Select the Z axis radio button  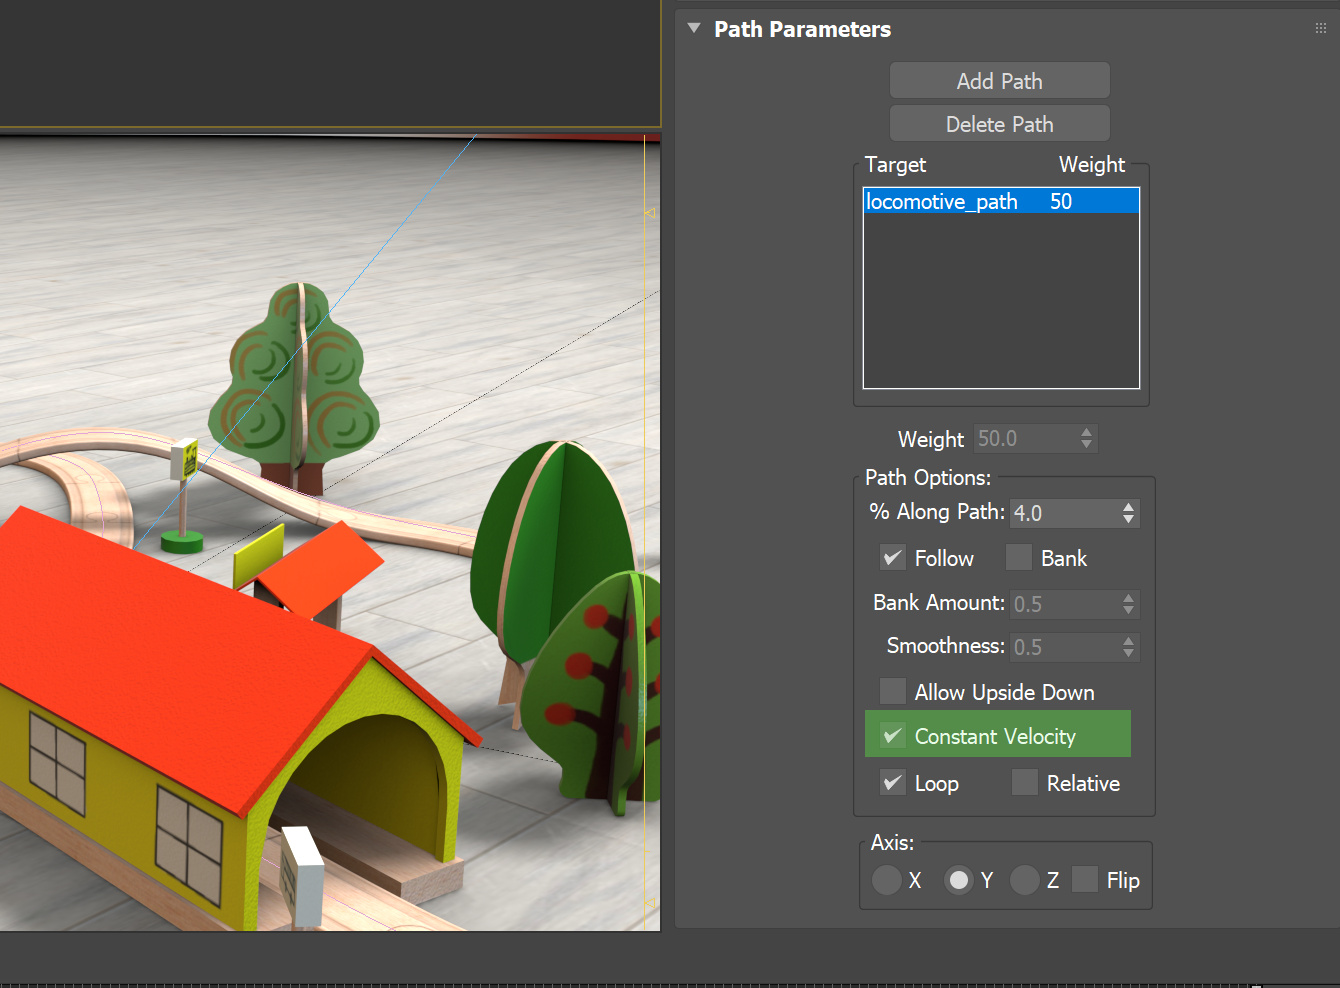click(x=1024, y=880)
